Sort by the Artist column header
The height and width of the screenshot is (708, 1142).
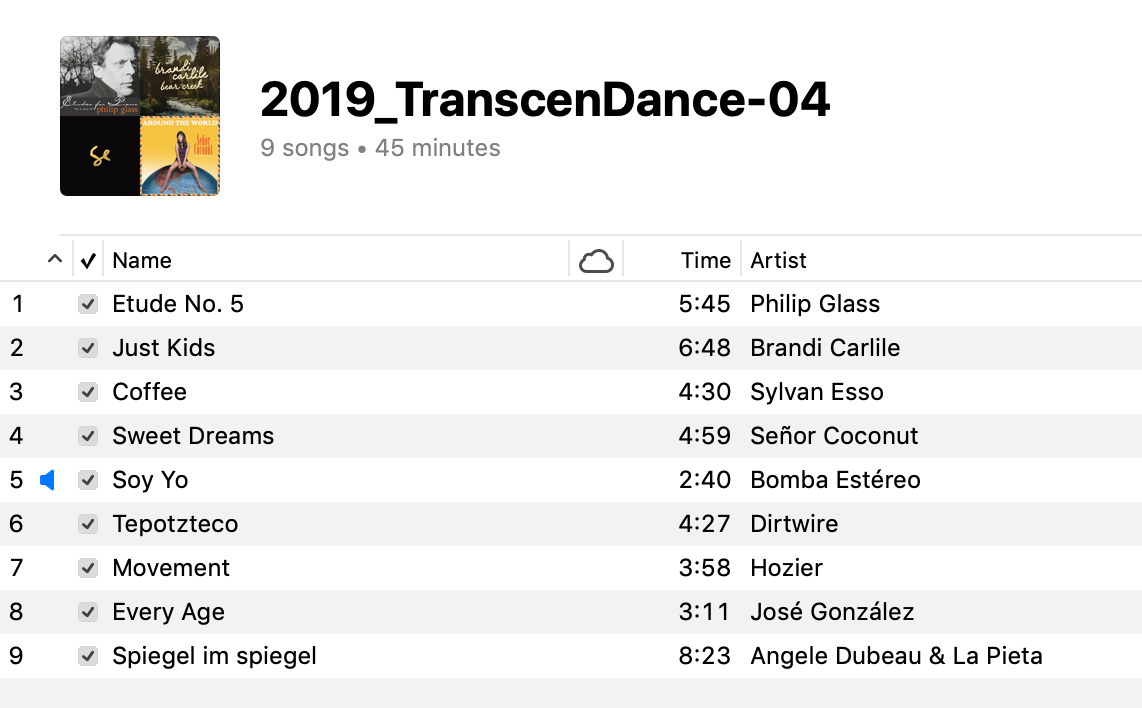point(779,261)
